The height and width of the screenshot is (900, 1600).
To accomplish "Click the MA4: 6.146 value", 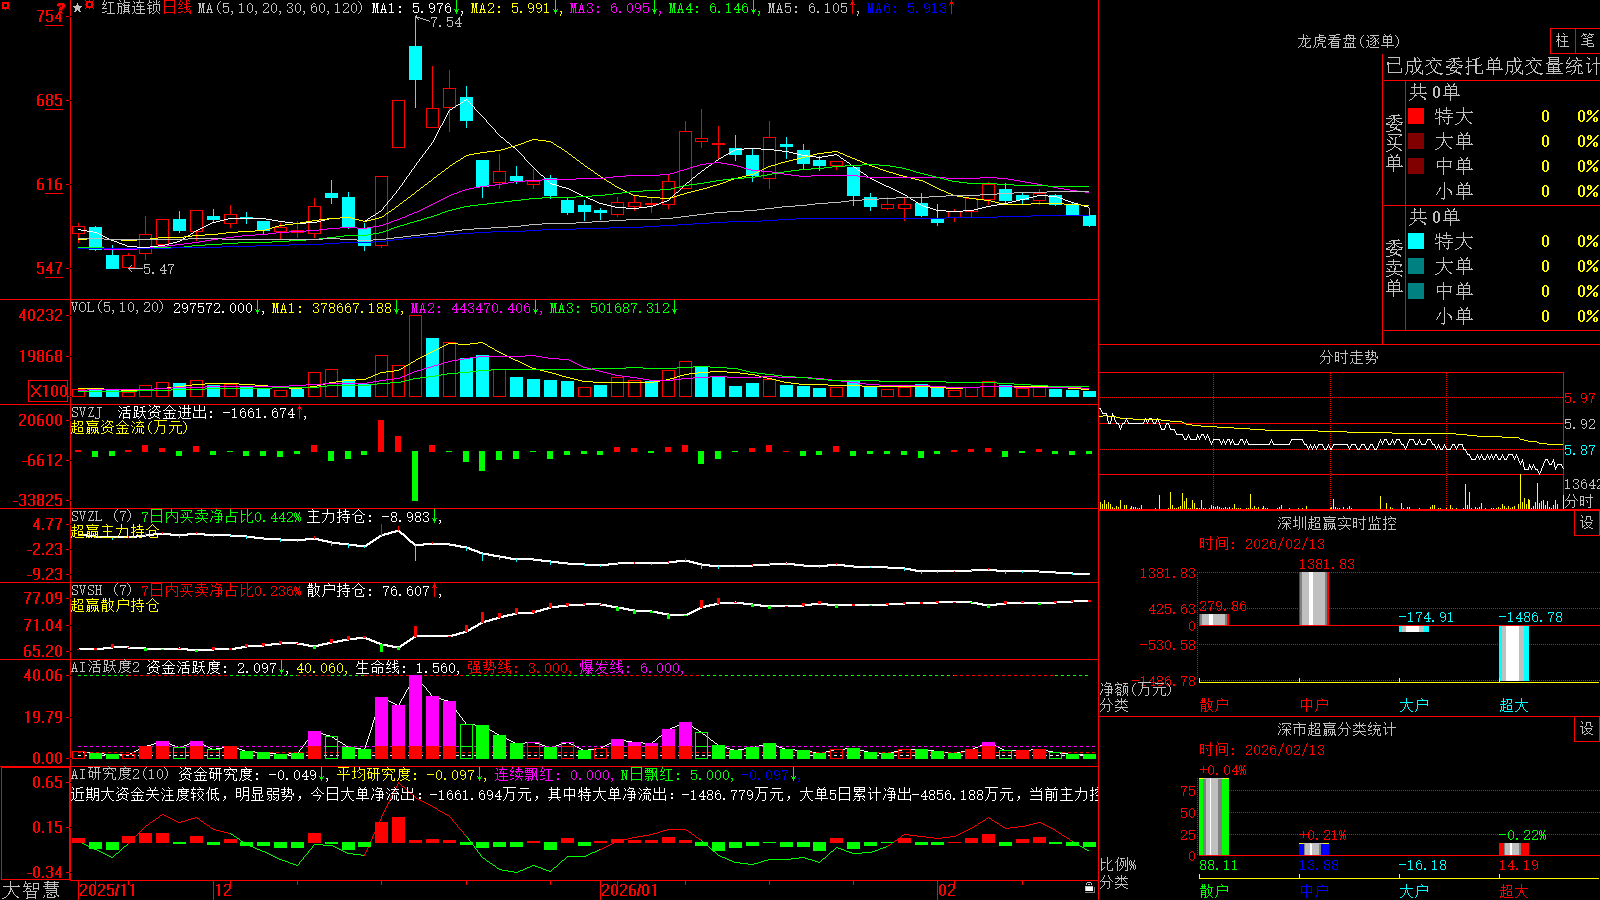I will [x=709, y=8].
